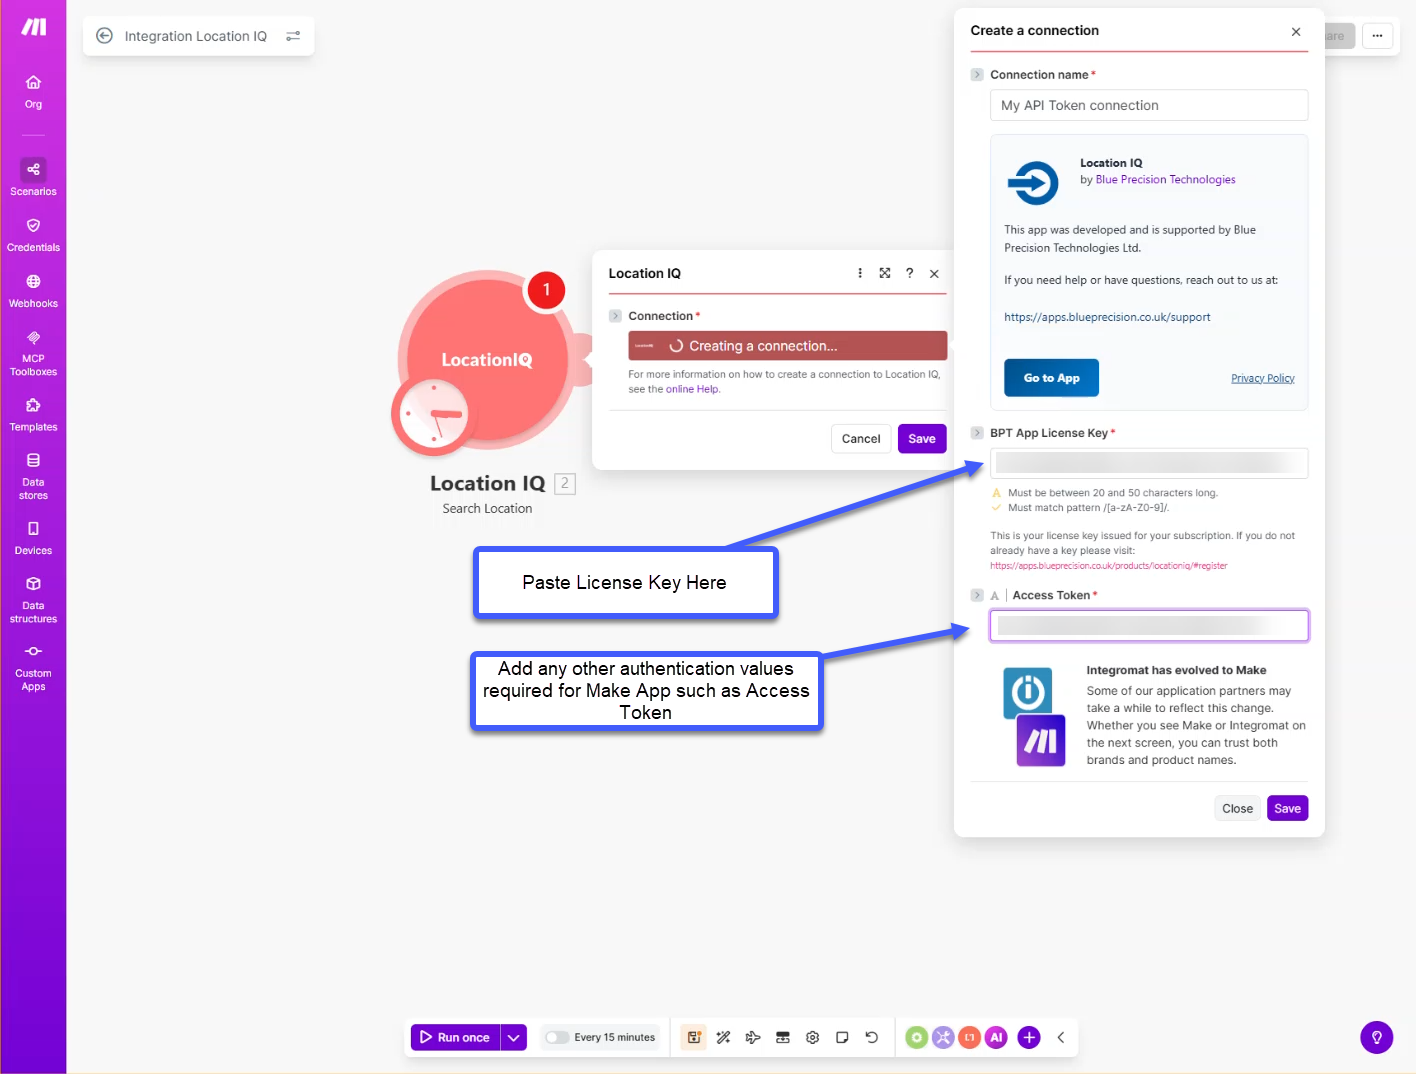Click the purple plus add-tool button
The image size is (1416, 1074).
[x=1028, y=1037]
